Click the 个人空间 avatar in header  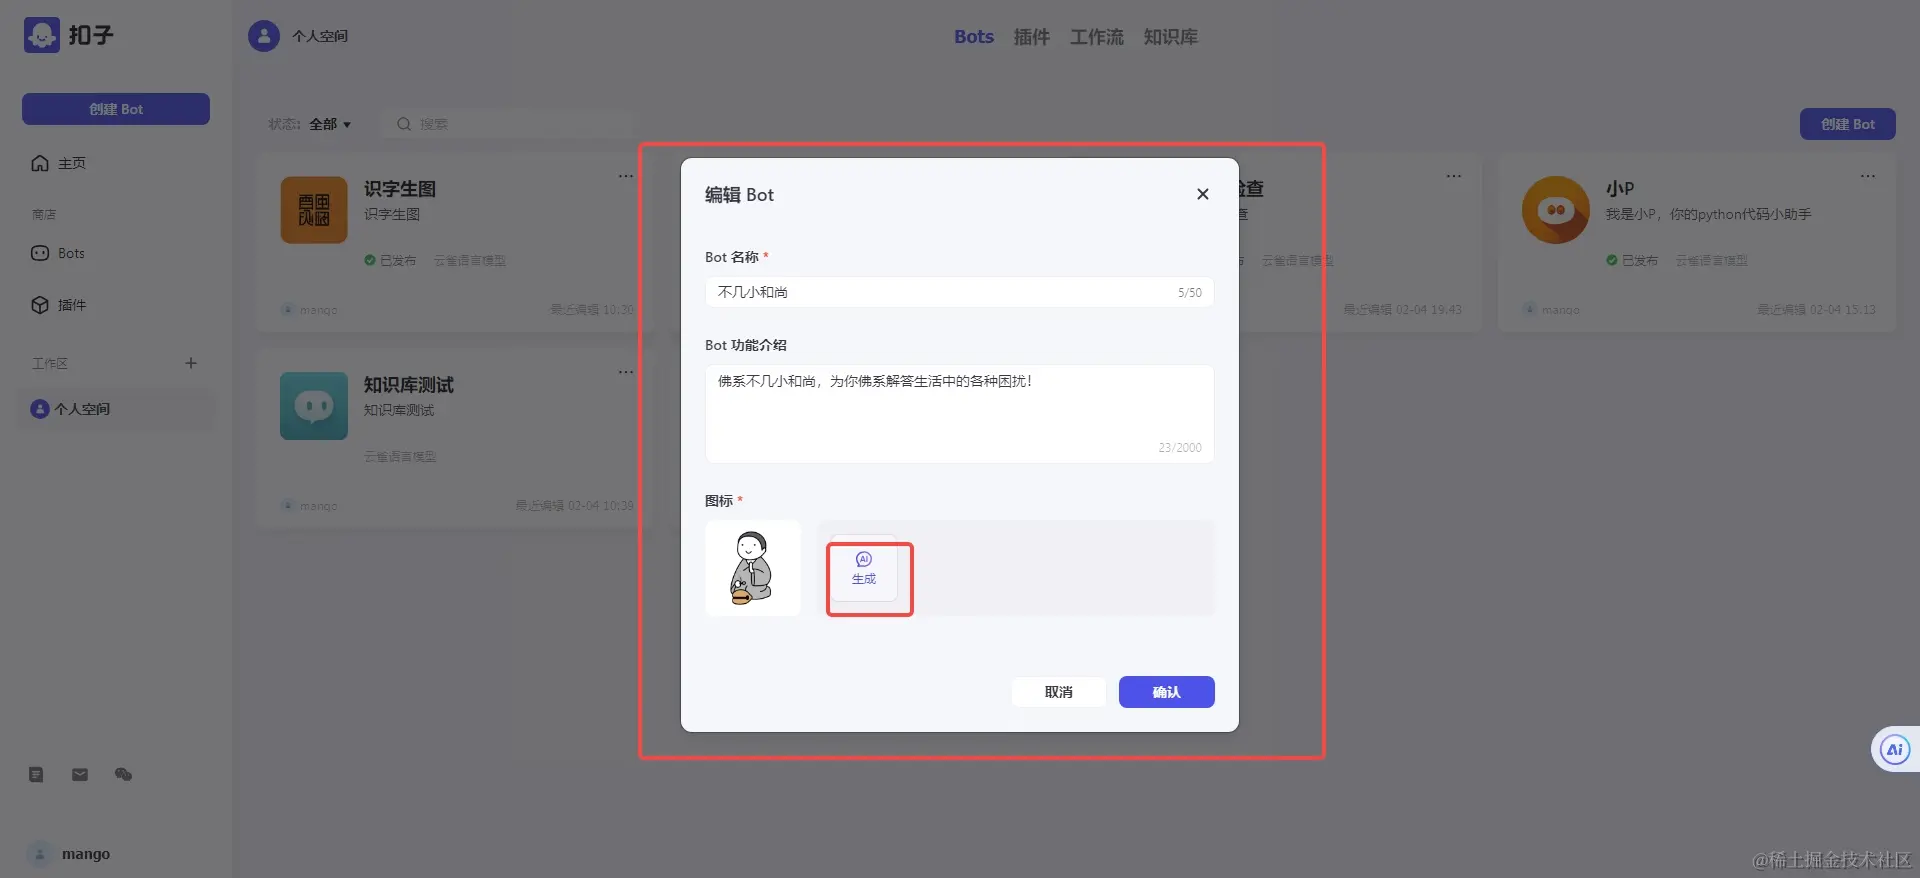(x=264, y=36)
